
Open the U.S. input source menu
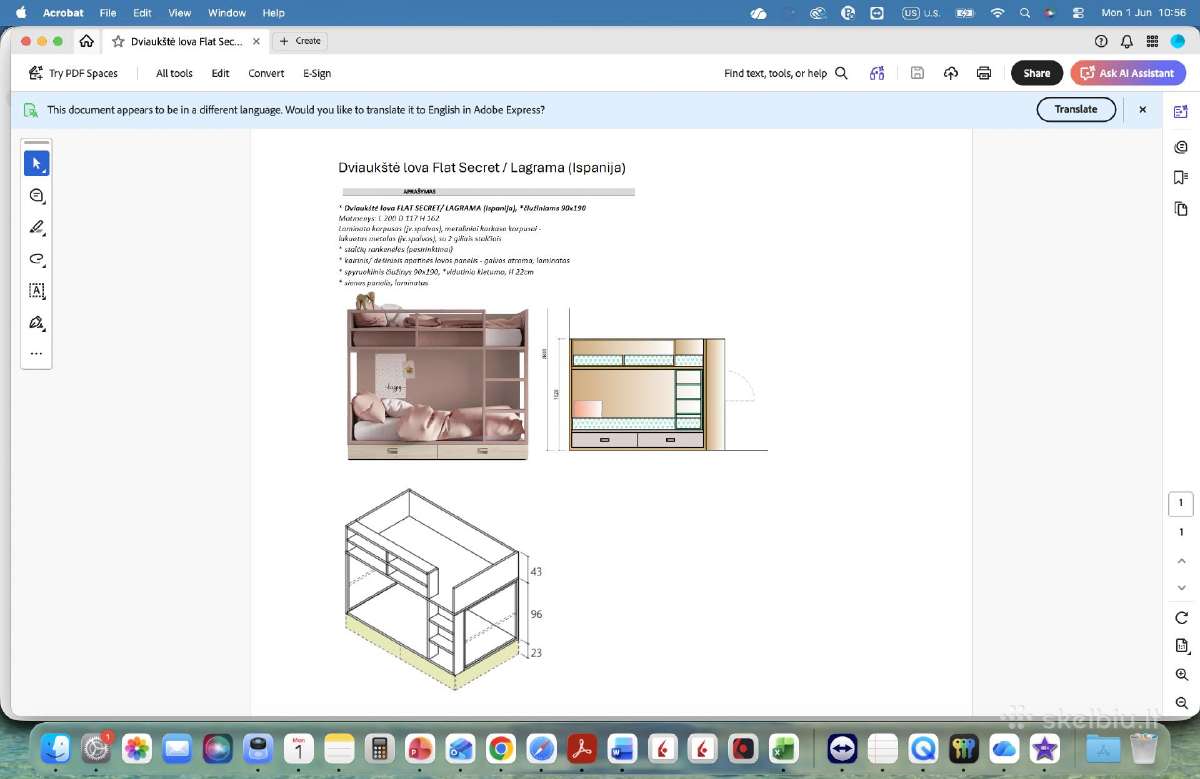(x=922, y=13)
